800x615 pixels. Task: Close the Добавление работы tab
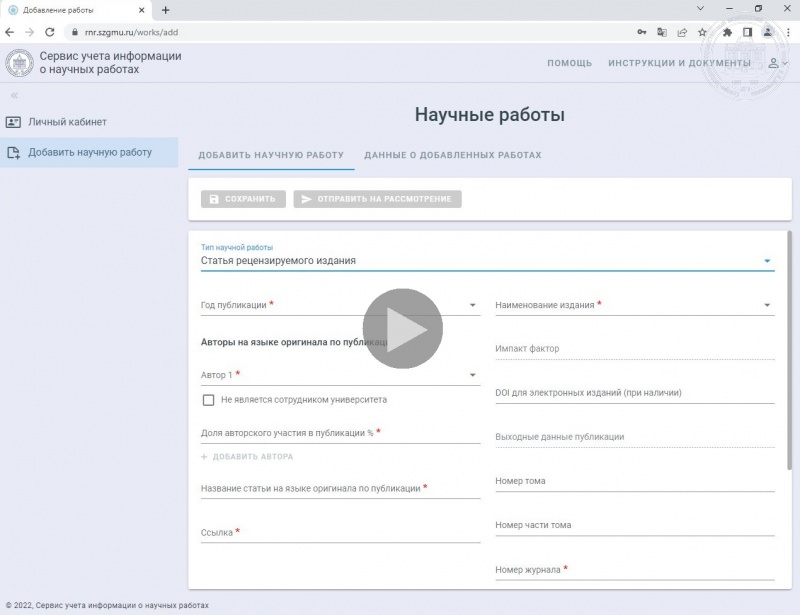tap(142, 10)
